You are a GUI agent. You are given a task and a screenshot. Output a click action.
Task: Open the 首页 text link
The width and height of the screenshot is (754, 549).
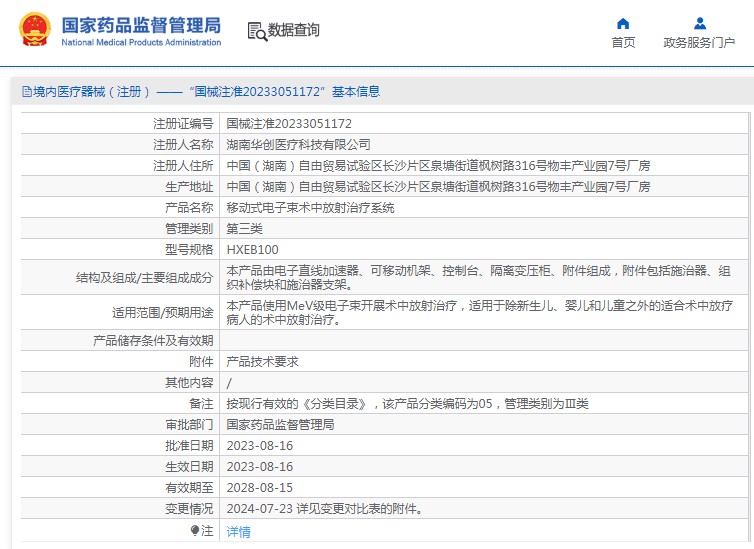pyautogui.click(x=623, y=42)
